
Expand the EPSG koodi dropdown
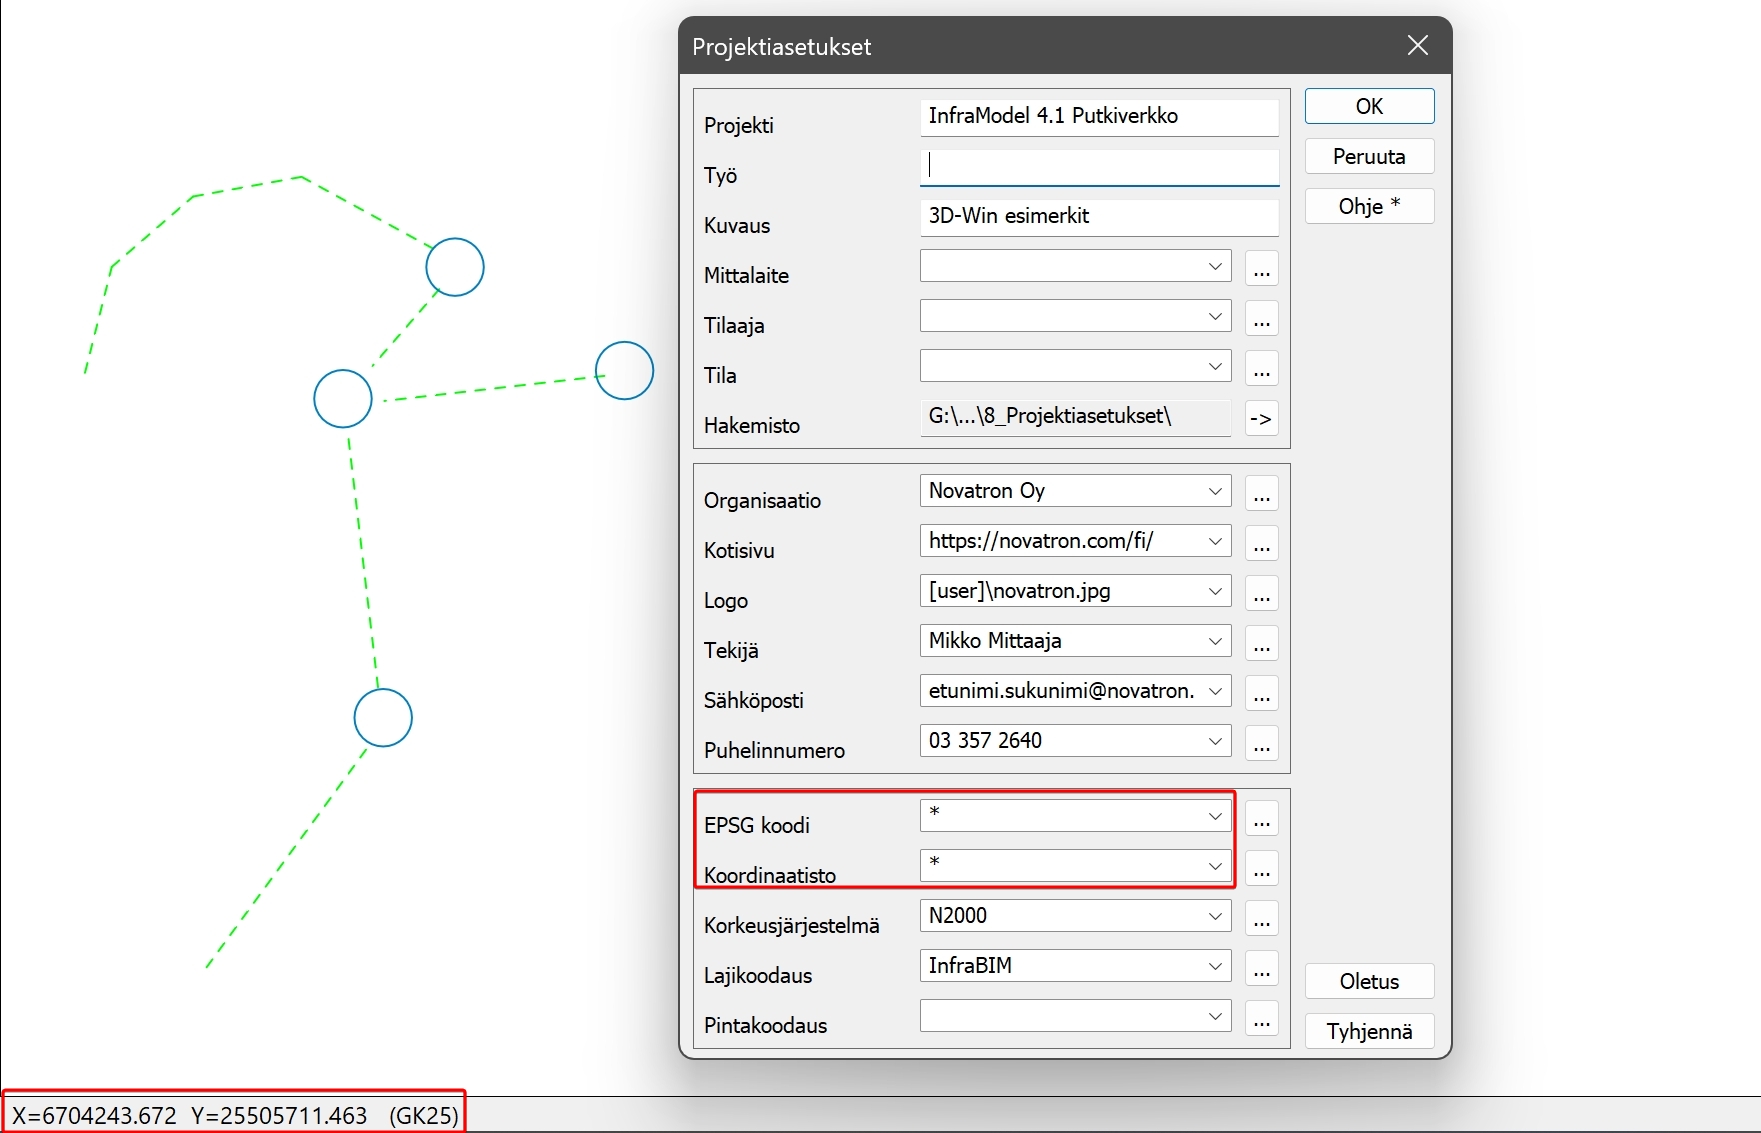coord(1215,816)
